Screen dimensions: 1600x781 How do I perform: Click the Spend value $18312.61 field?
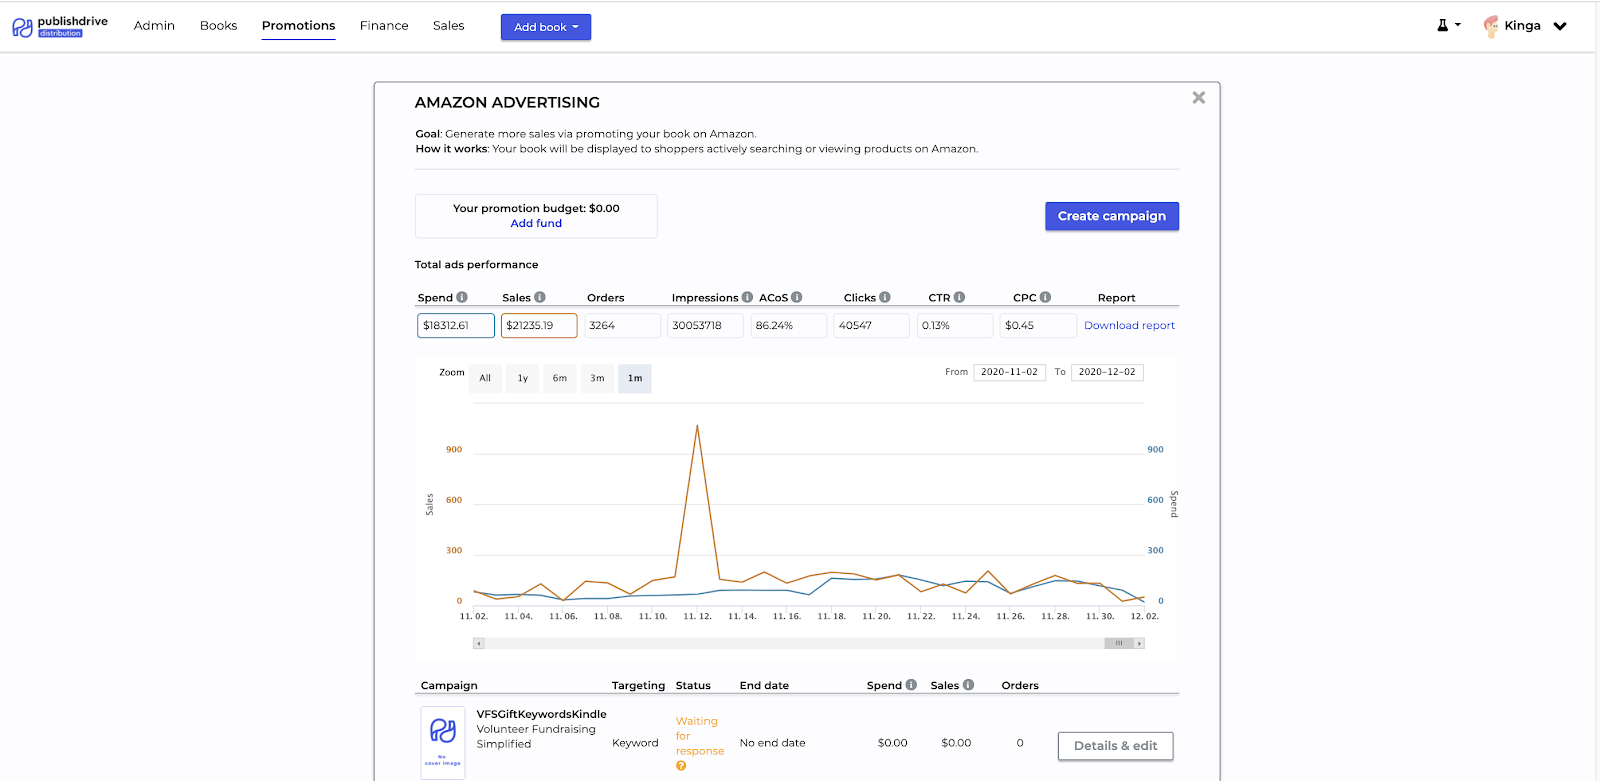tap(456, 325)
